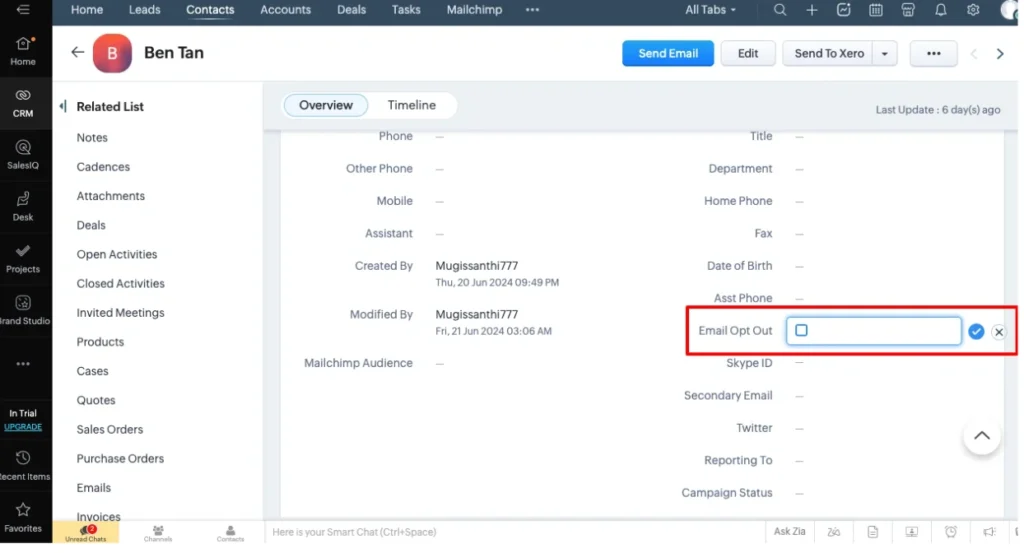The image size is (1024, 553).
Task: Open the Deals tab in top nav
Action: [x=351, y=10]
